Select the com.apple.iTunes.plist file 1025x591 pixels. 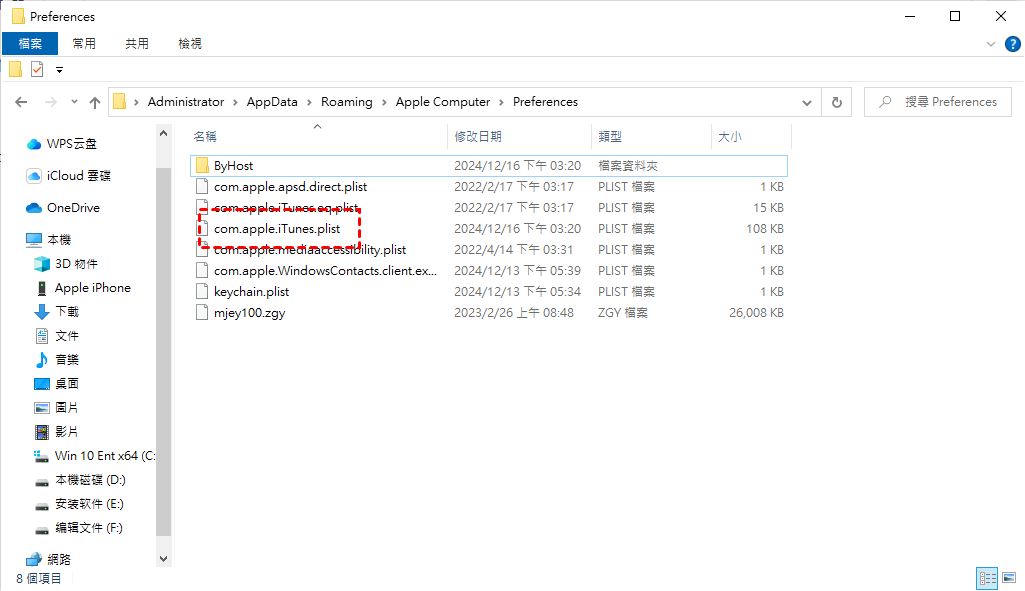(x=277, y=229)
